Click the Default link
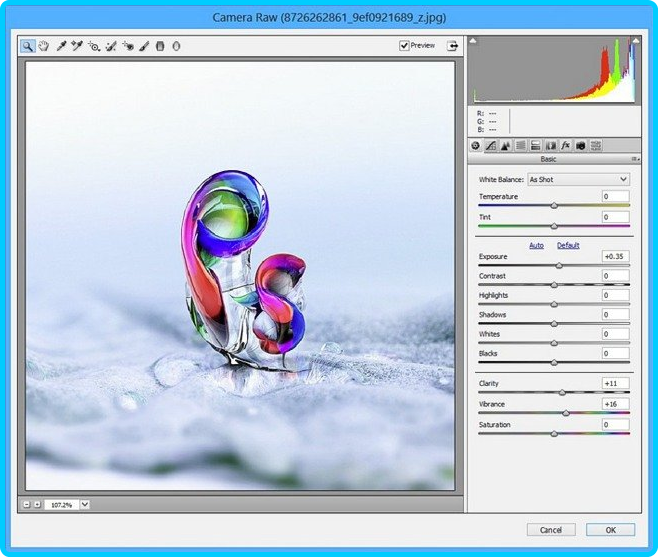The image size is (658, 557). [x=568, y=246]
